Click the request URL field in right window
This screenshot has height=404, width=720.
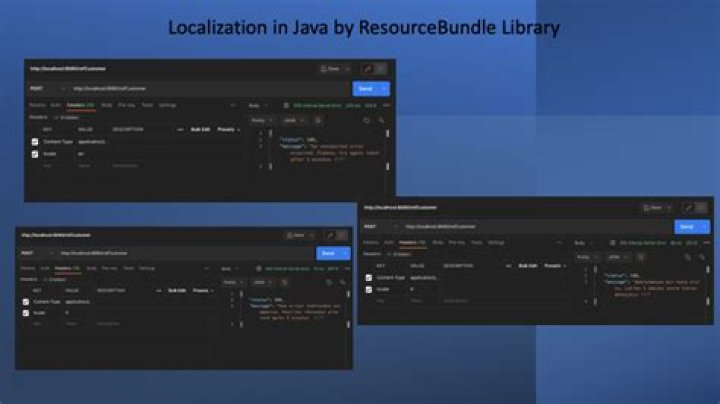[536, 226]
